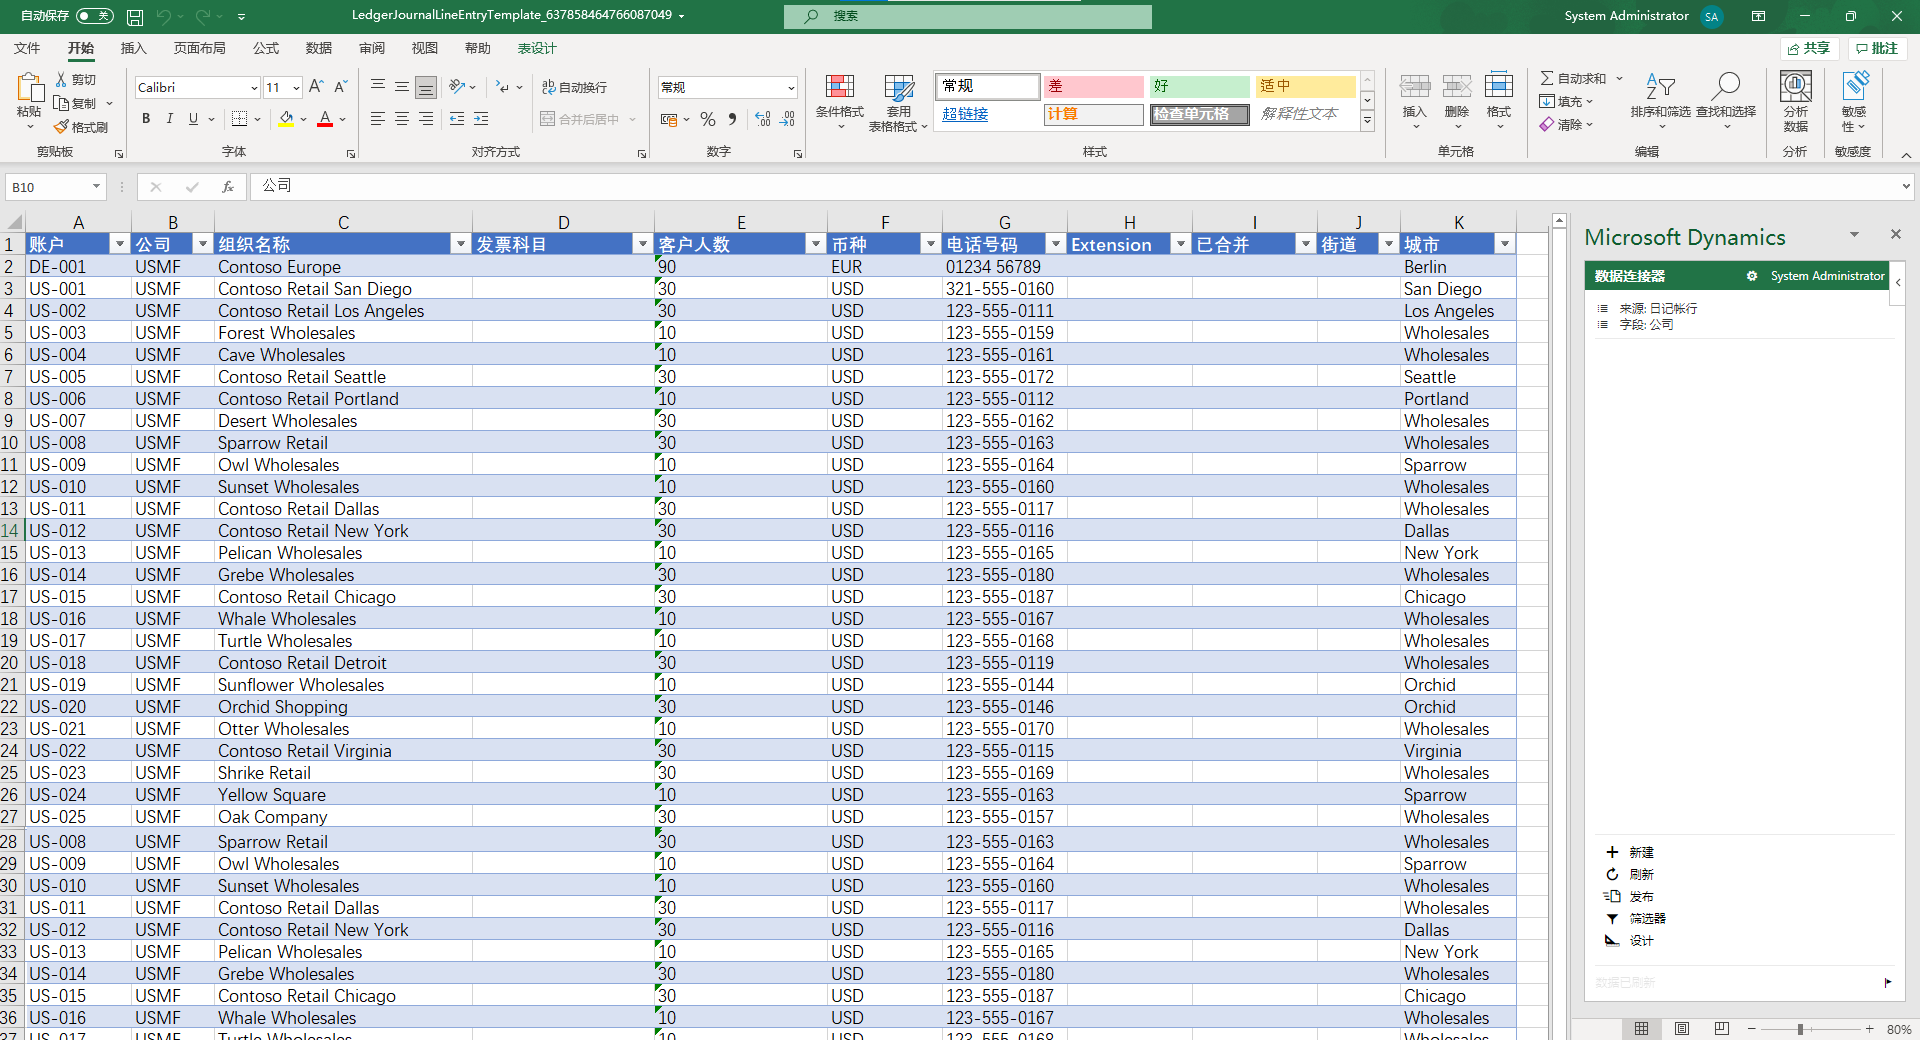Switch to the 数据 ribbon tab
Viewport: 1920px width, 1040px height.
pos(319,48)
